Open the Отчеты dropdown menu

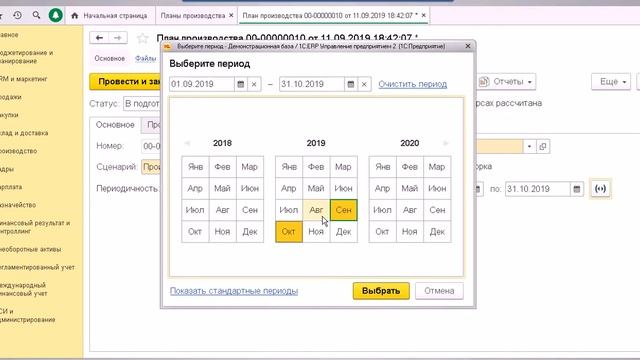pos(506,82)
